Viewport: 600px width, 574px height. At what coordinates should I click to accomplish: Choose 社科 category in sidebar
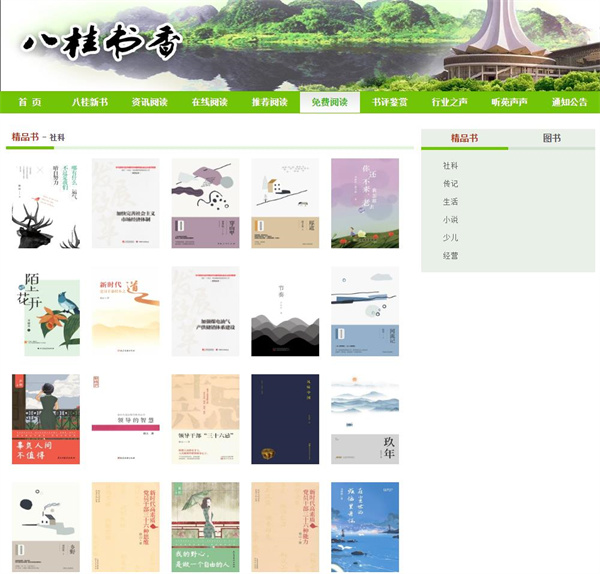450,166
